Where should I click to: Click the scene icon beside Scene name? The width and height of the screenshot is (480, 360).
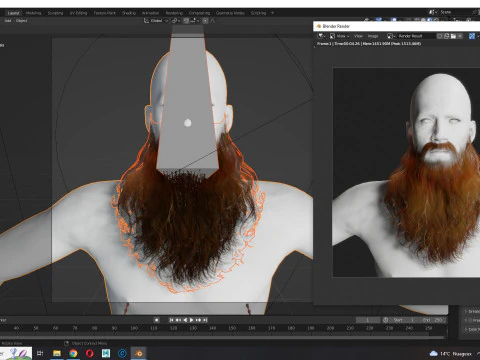(x=433, y=12)
